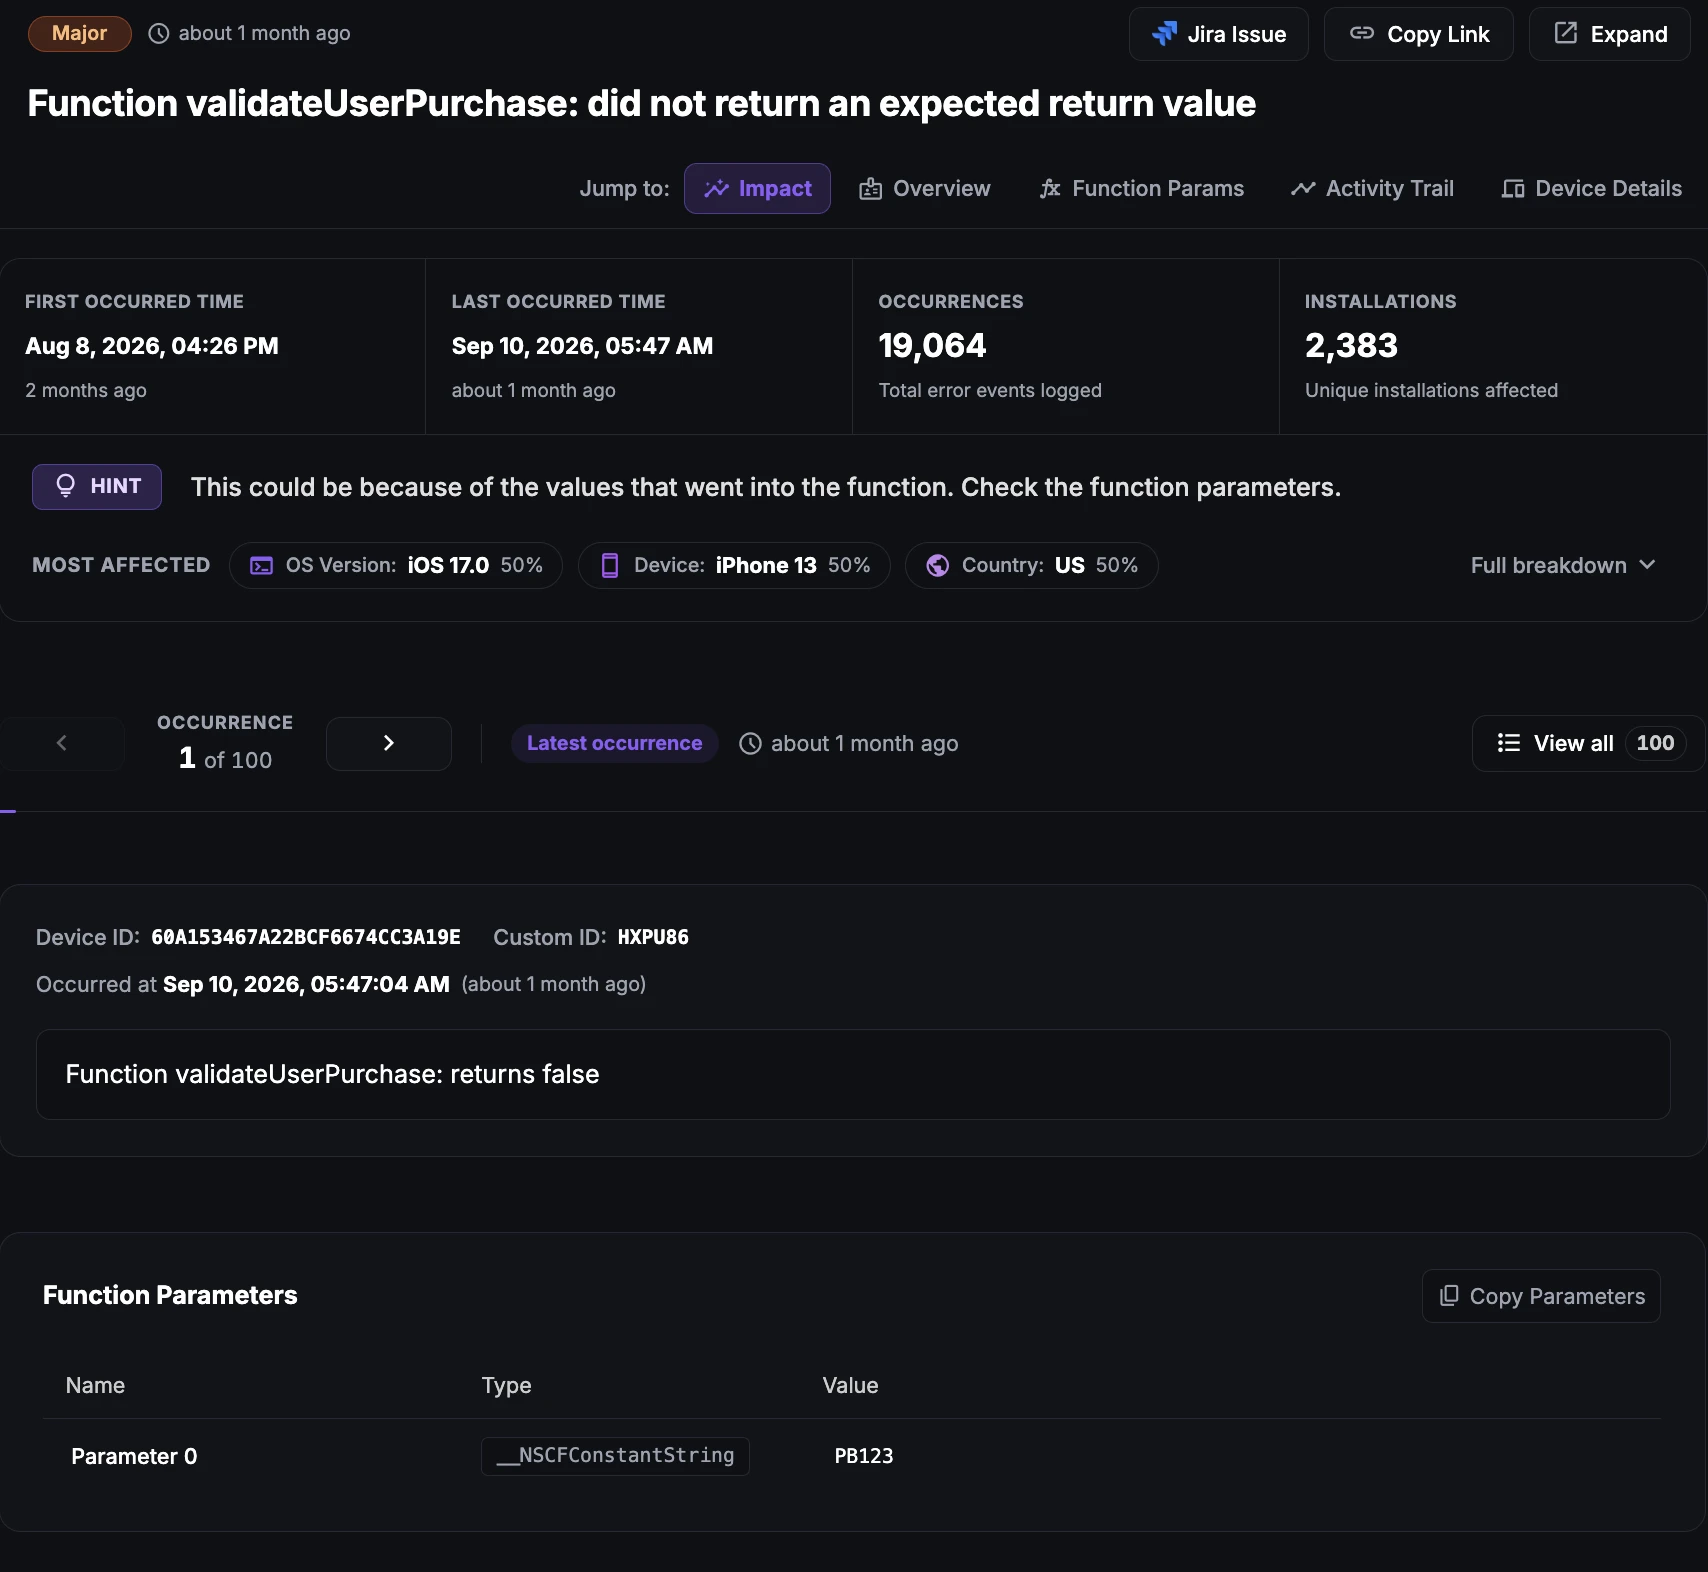Click the Activity Trail graph icon
Viewport: 1708px width, 1572px height.
click(1303, 189)
